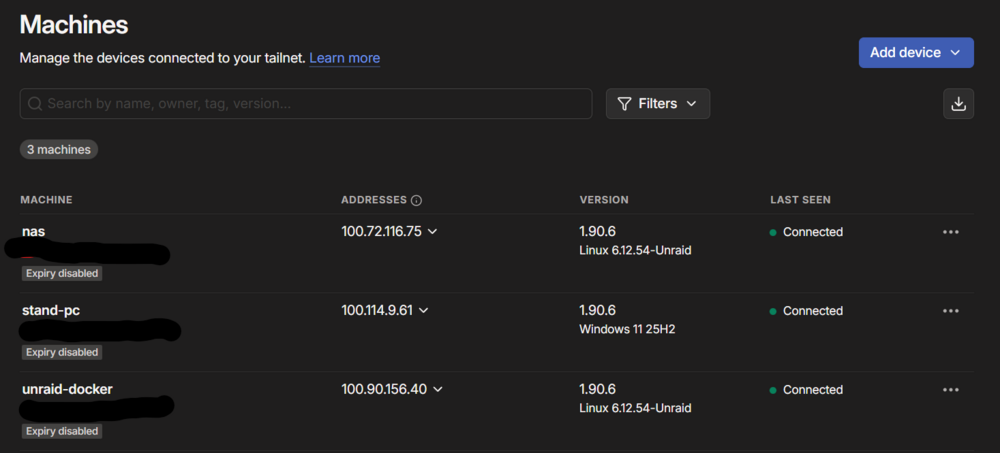Open the Add device dropdown arrow
Viewport: 1000px width, 453px height.
(x=955, y=53)
